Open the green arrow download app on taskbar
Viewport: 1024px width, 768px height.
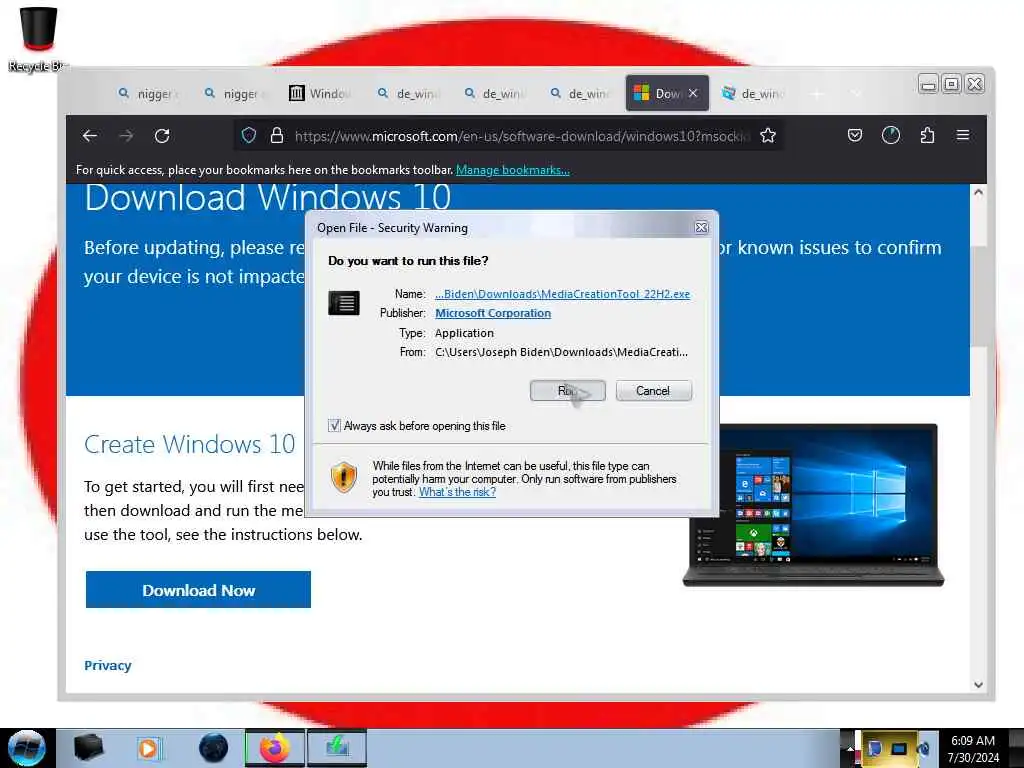click(337, 748)
